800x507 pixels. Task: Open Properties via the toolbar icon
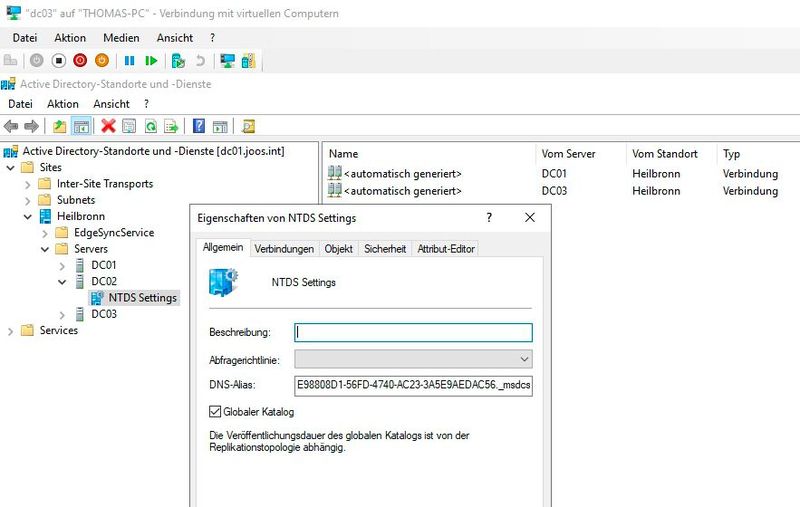pyautogui.click(x=129, y=126)
